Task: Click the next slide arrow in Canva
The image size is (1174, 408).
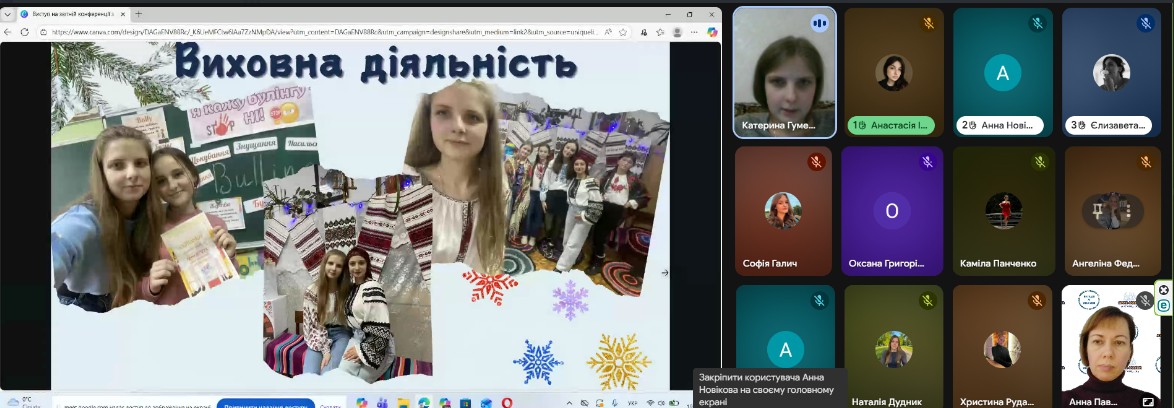Action: click(x=665, y=272)
